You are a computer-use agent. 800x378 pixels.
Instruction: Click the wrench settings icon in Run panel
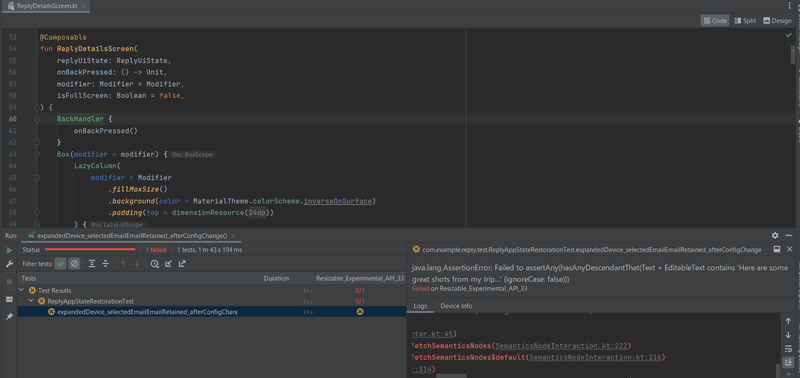[9, 264]
